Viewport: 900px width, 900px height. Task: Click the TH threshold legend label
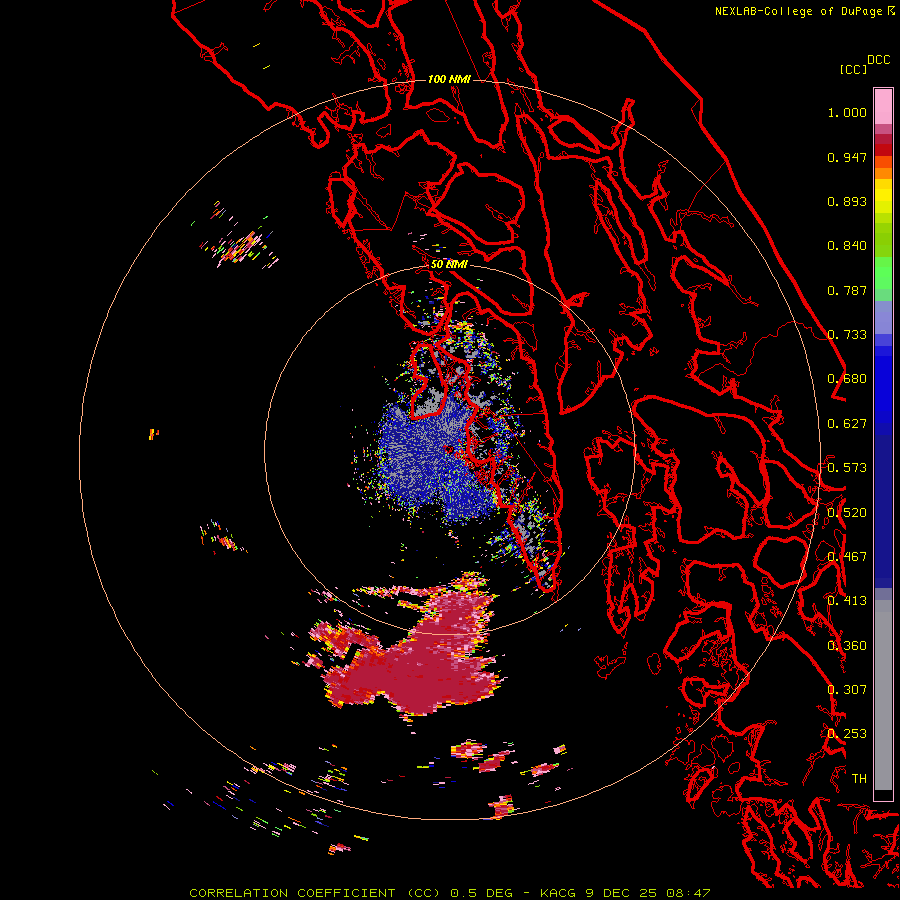859,779
